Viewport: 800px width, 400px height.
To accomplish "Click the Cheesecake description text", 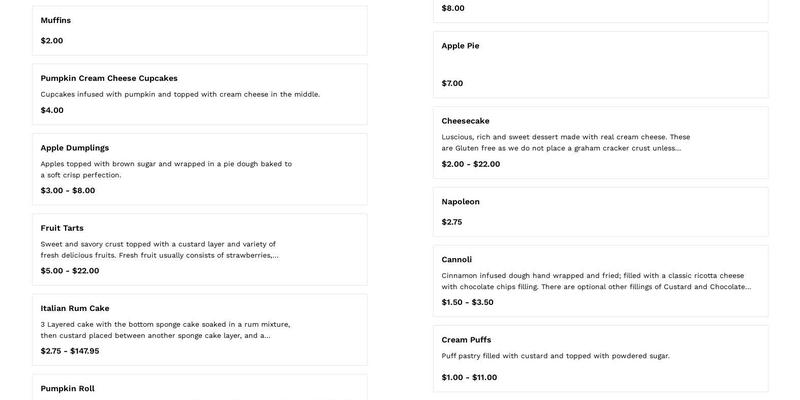I will point(566,142).
